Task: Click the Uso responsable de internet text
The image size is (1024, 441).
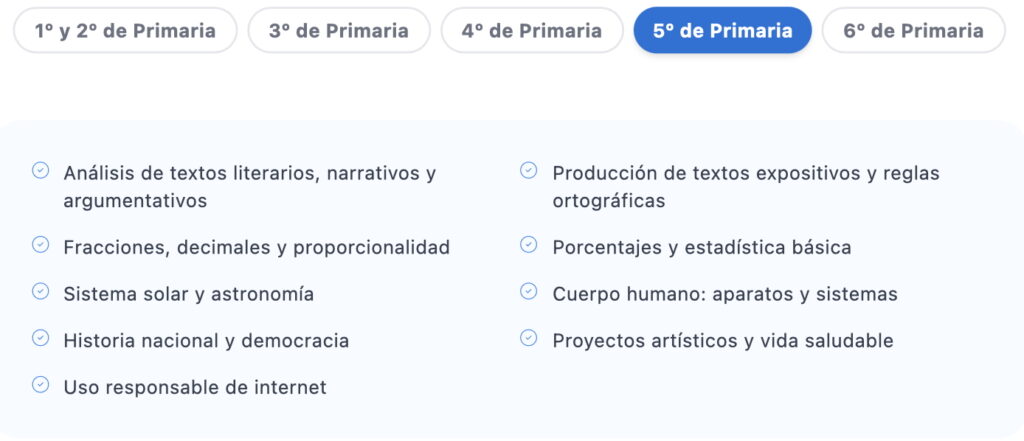Action: 195,387
